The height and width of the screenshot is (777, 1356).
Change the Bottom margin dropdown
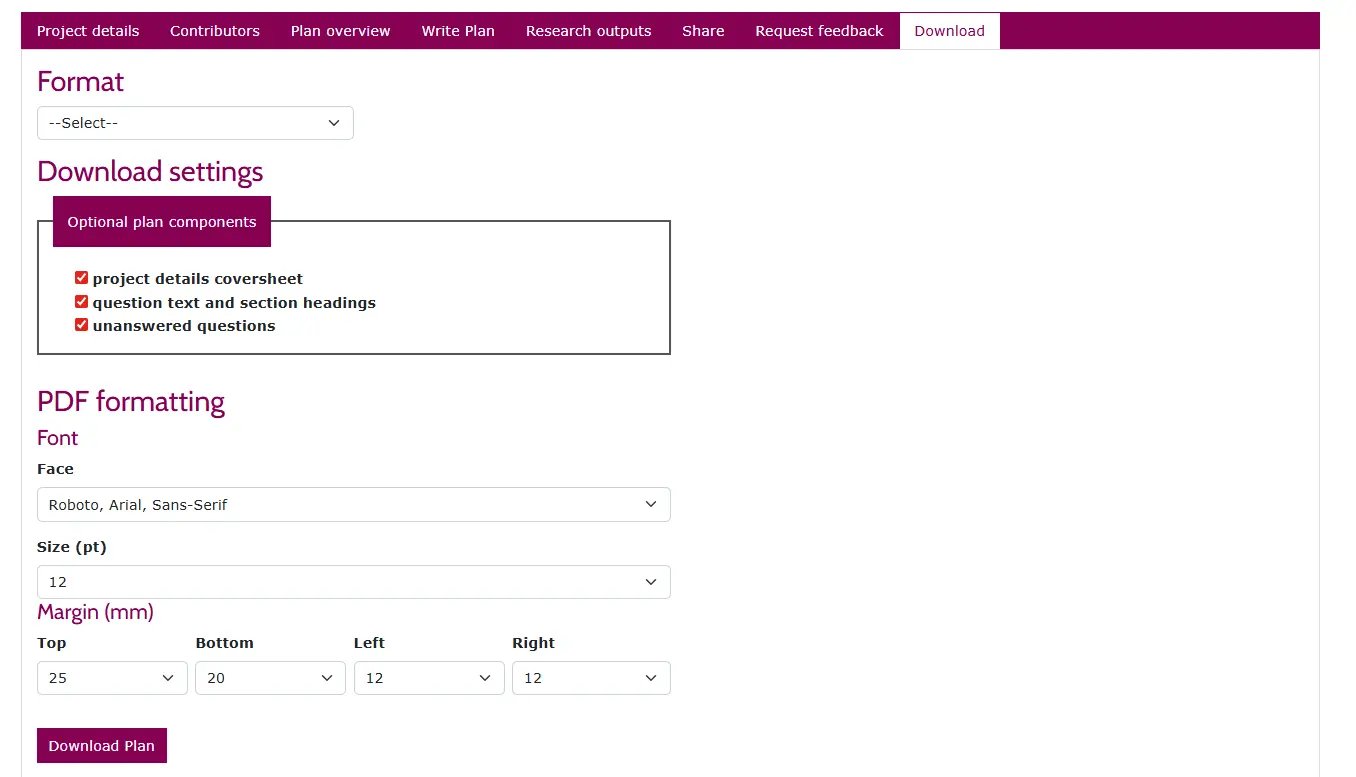(270, 678)
